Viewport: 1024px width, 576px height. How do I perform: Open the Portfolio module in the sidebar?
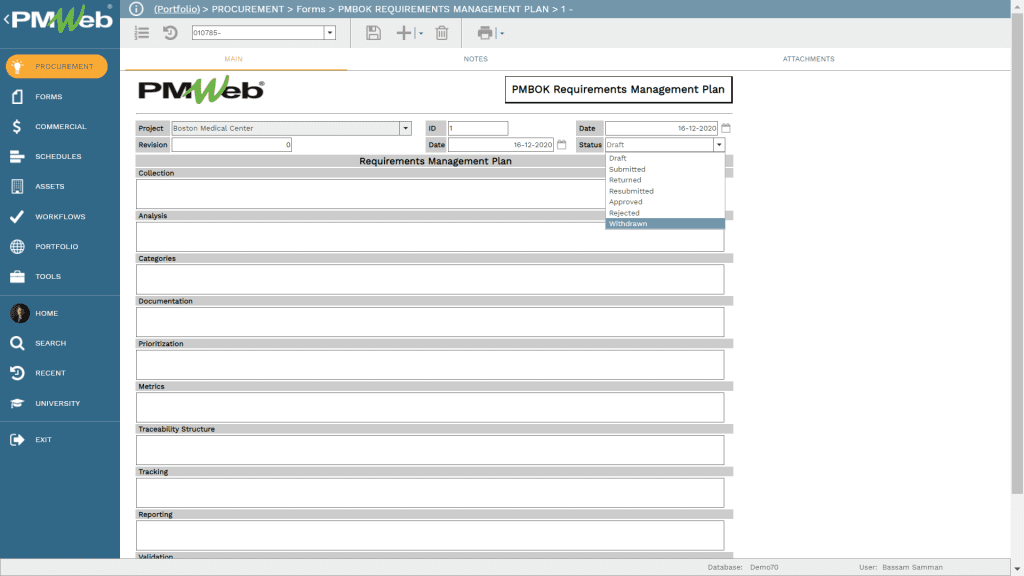pos(56,247)
